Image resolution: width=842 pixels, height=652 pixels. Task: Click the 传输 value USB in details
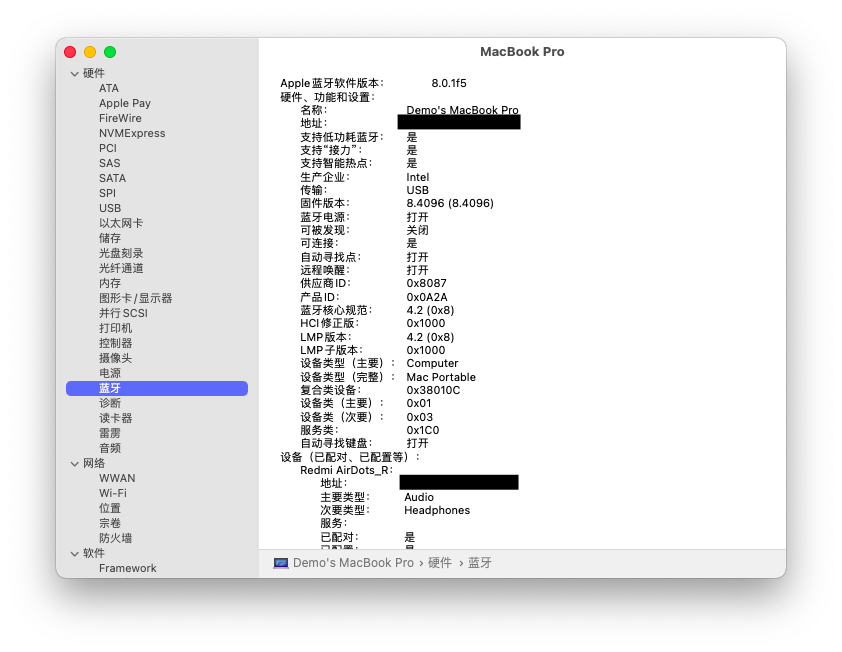coord(417,190)
